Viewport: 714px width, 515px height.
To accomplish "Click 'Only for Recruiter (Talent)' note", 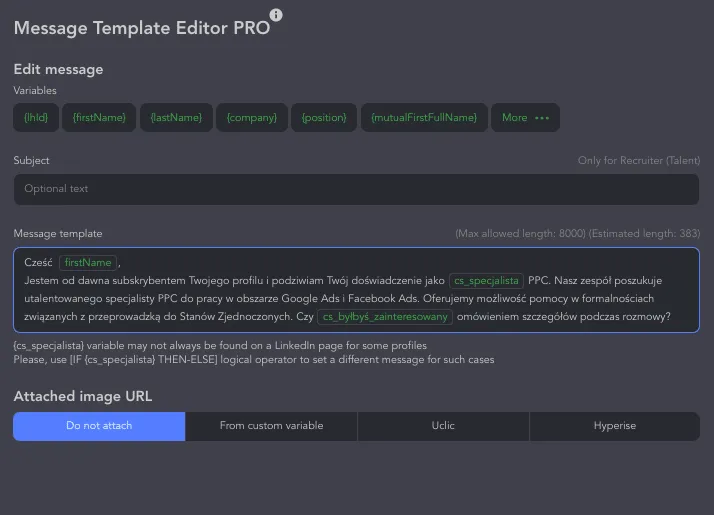I will pyautogui.click(x=639, y=161).
